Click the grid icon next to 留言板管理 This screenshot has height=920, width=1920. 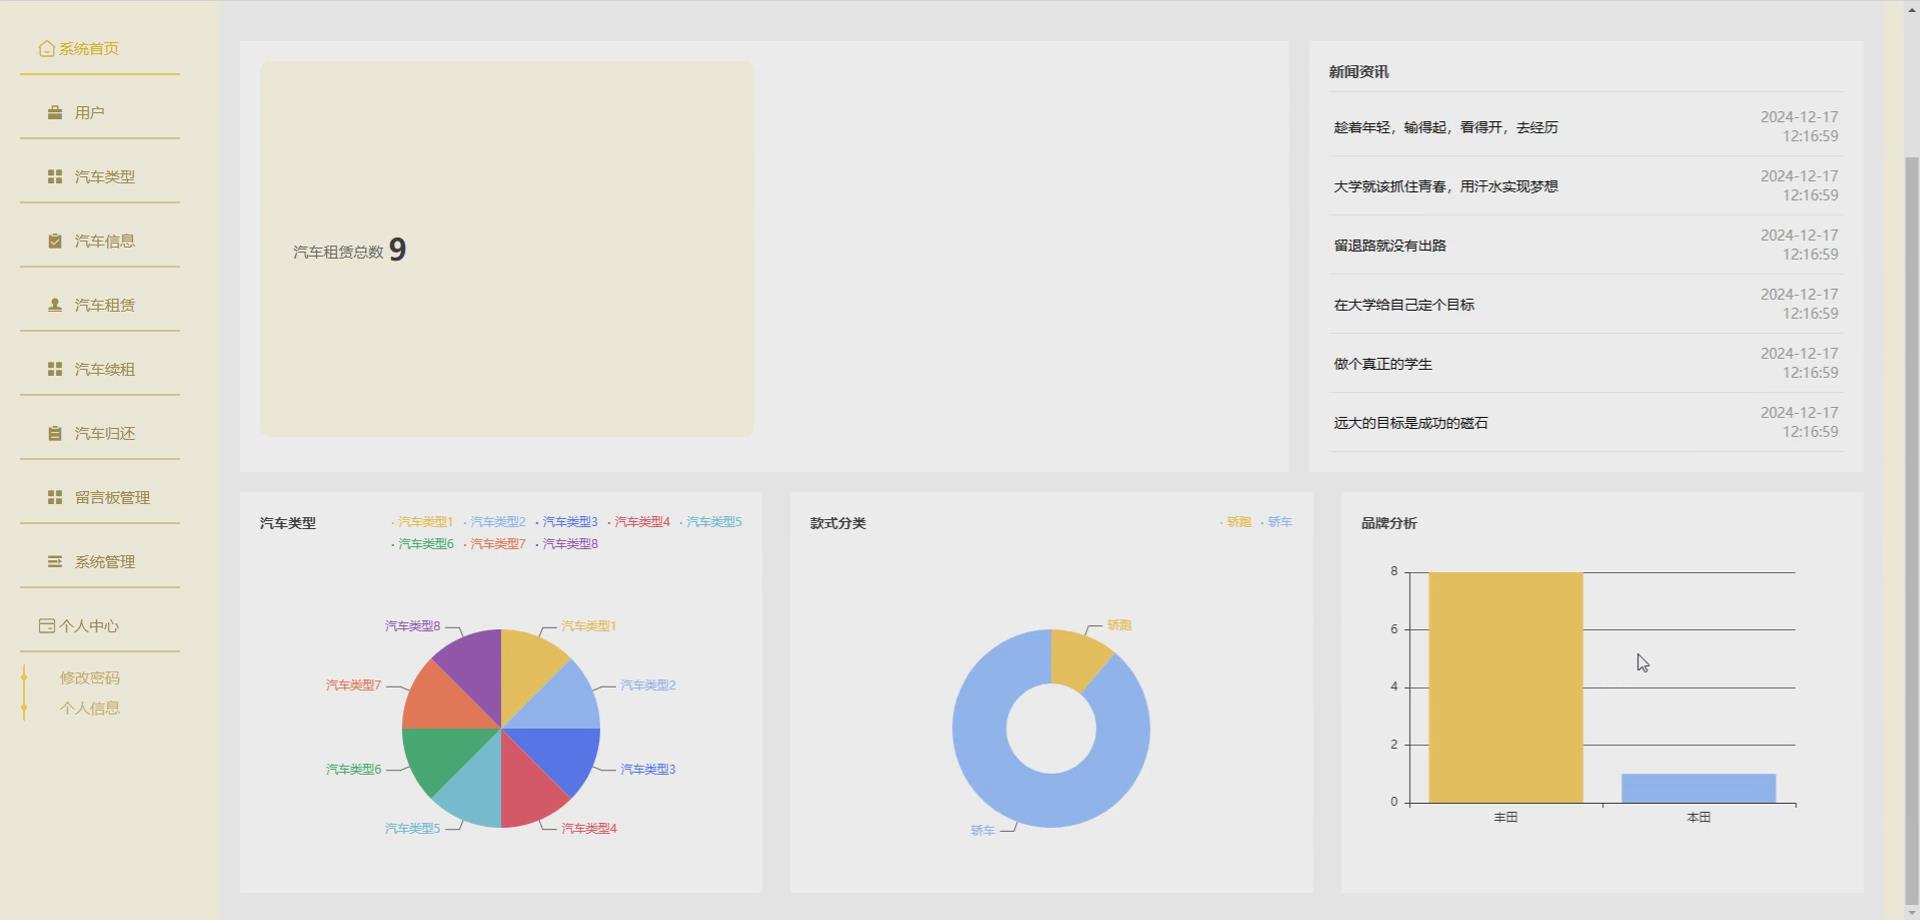coord(55,497)
